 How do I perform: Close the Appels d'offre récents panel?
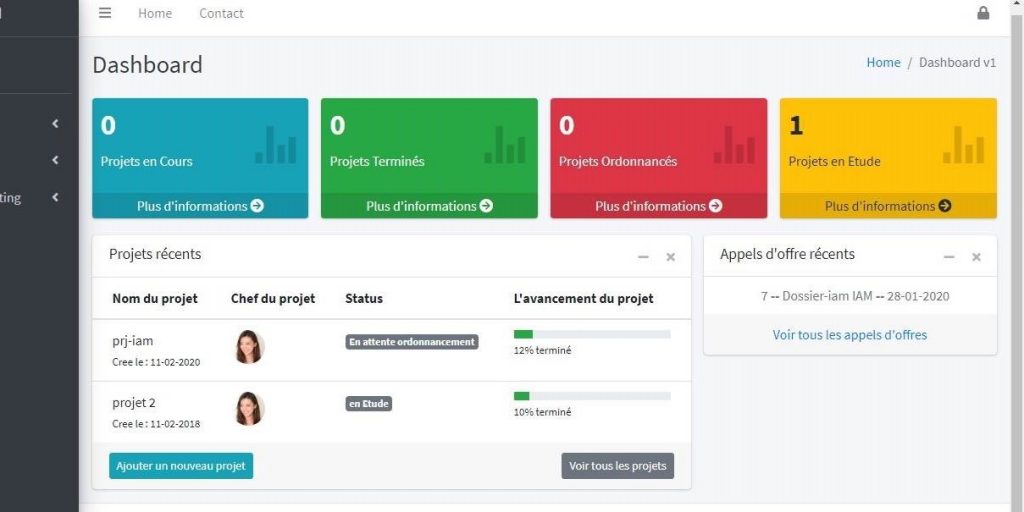tap(976, 257)
